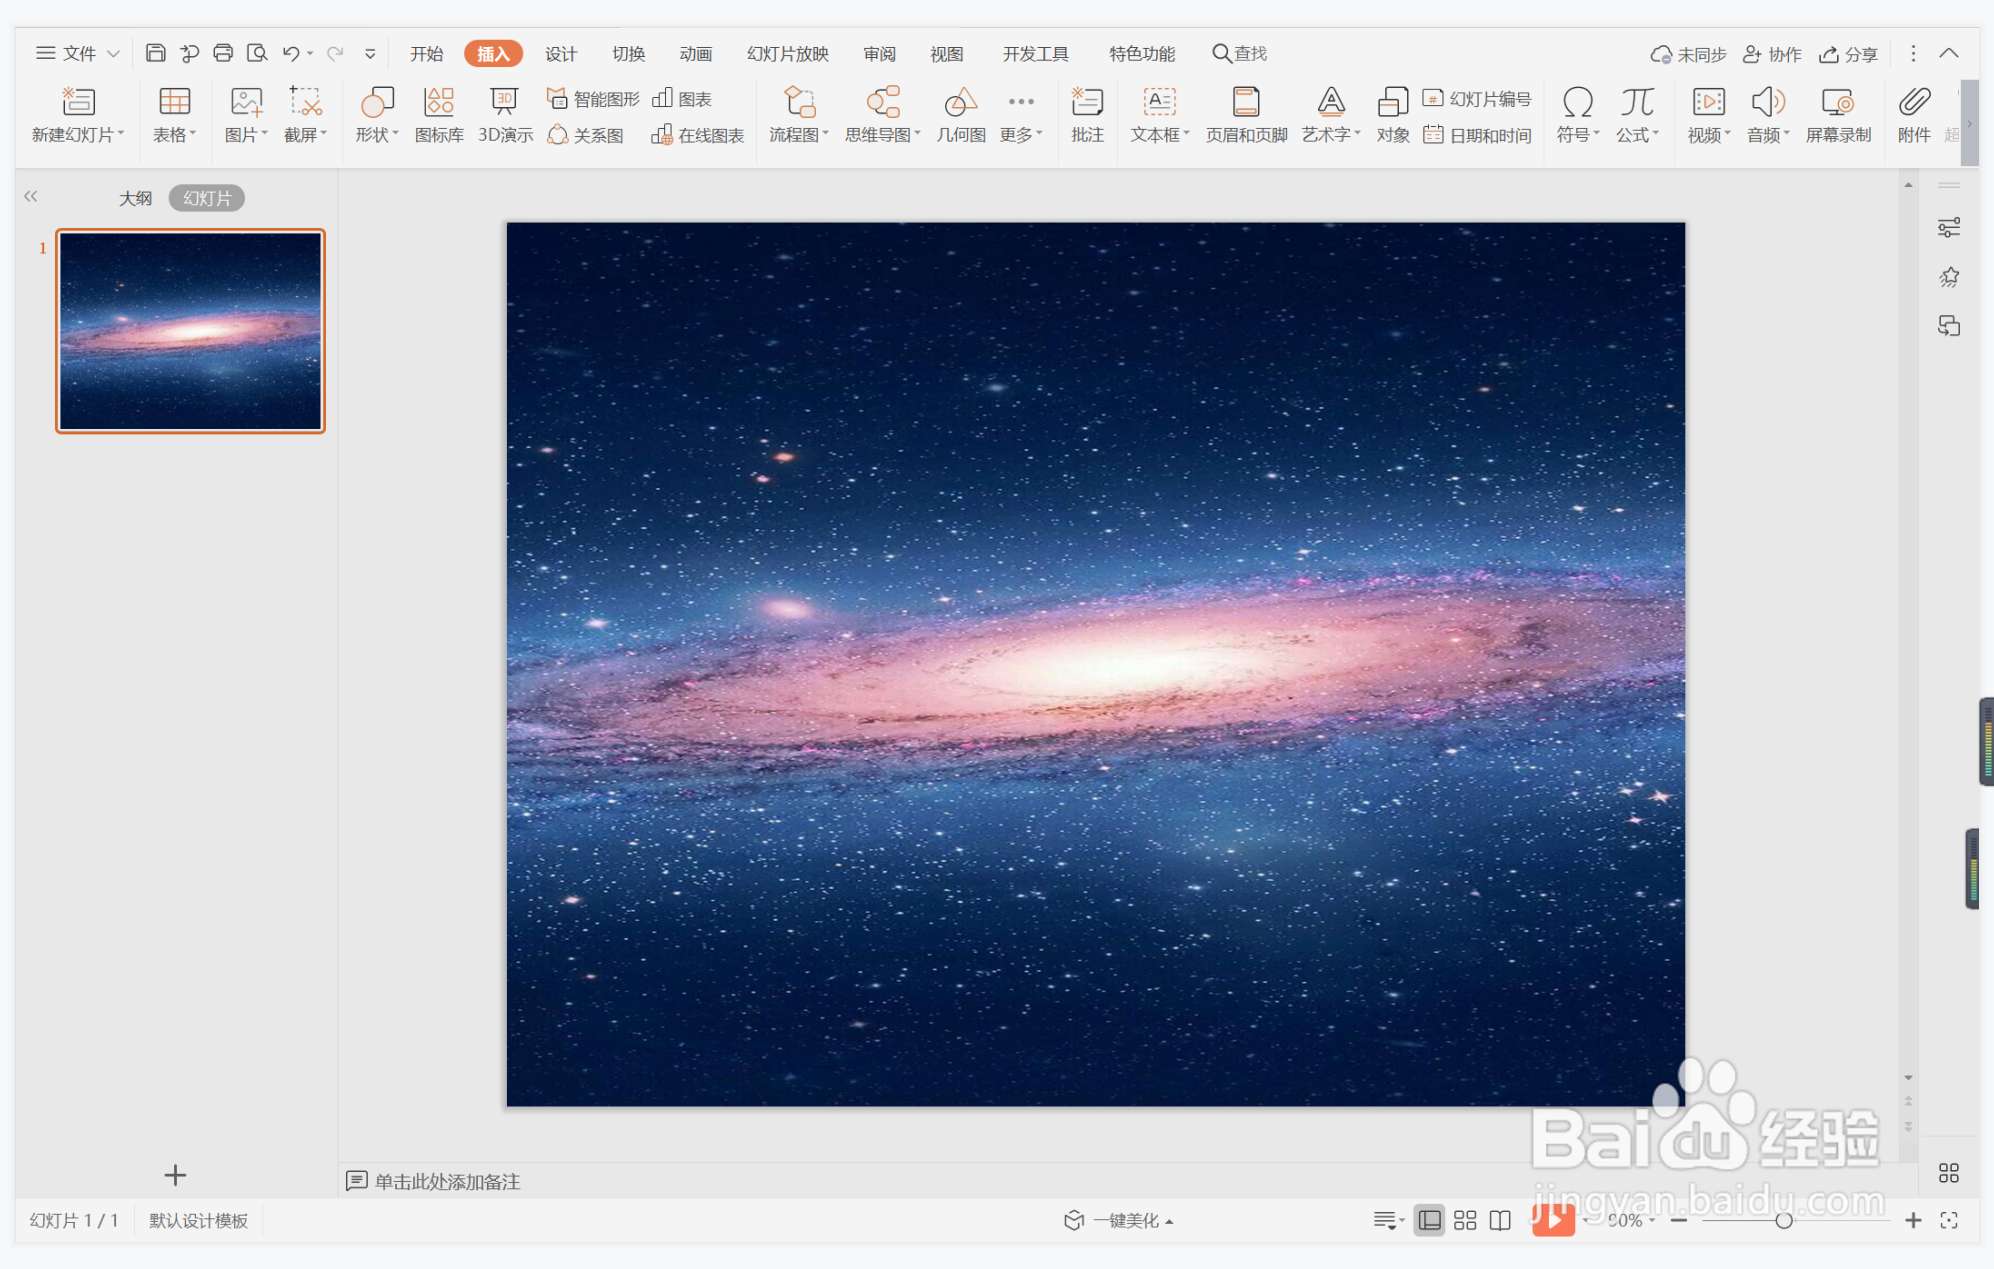Click the Collaborate (协作) button
The width and height of the screenshot is (1994, 1269).
point(1772,54)
